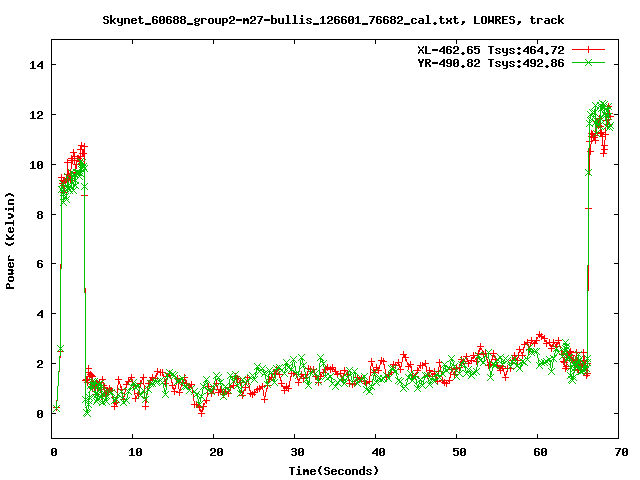Click the y-axis tick label 4
The height and width of the screenshot is (480, 640).
(x=40, y=314)
